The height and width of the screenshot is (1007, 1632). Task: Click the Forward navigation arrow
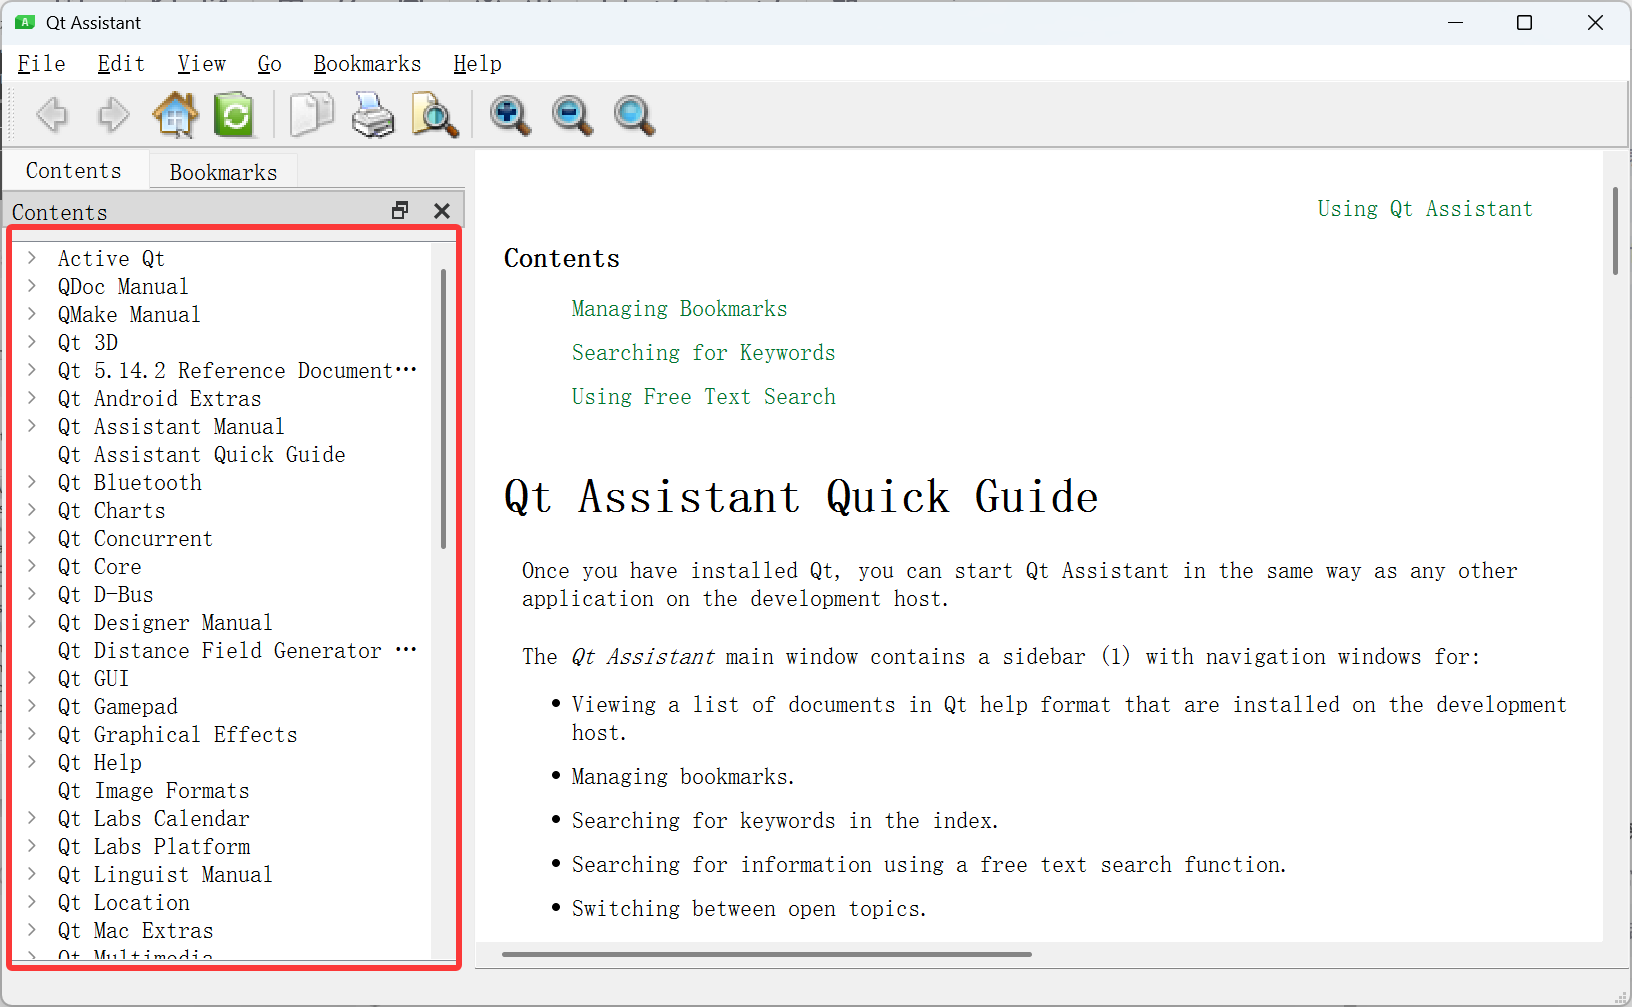(x=113, y=115)
